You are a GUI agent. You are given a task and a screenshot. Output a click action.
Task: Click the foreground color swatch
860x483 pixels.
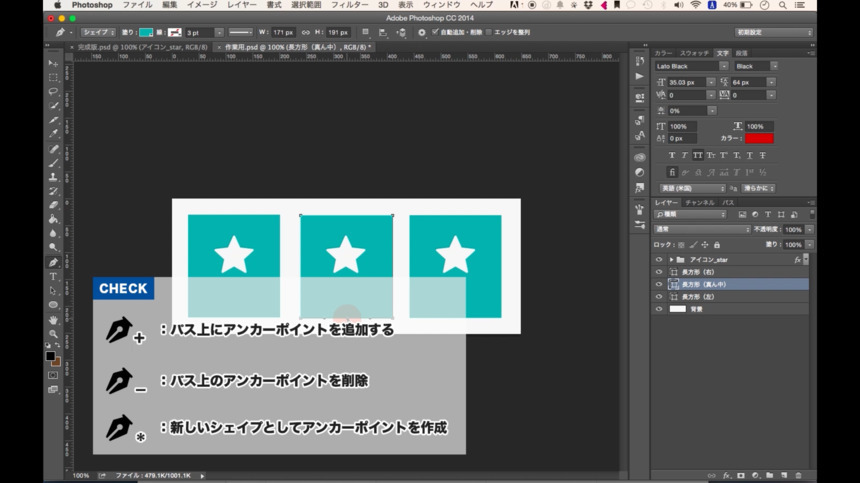coord(50,356)
